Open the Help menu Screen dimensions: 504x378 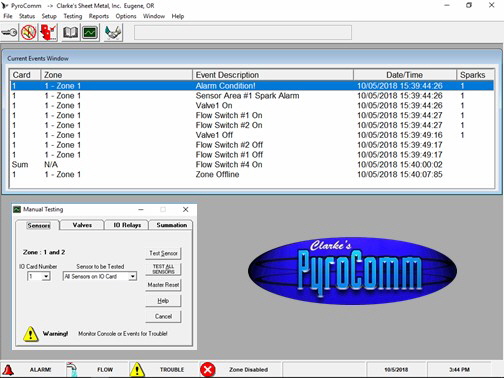[178, 16]
